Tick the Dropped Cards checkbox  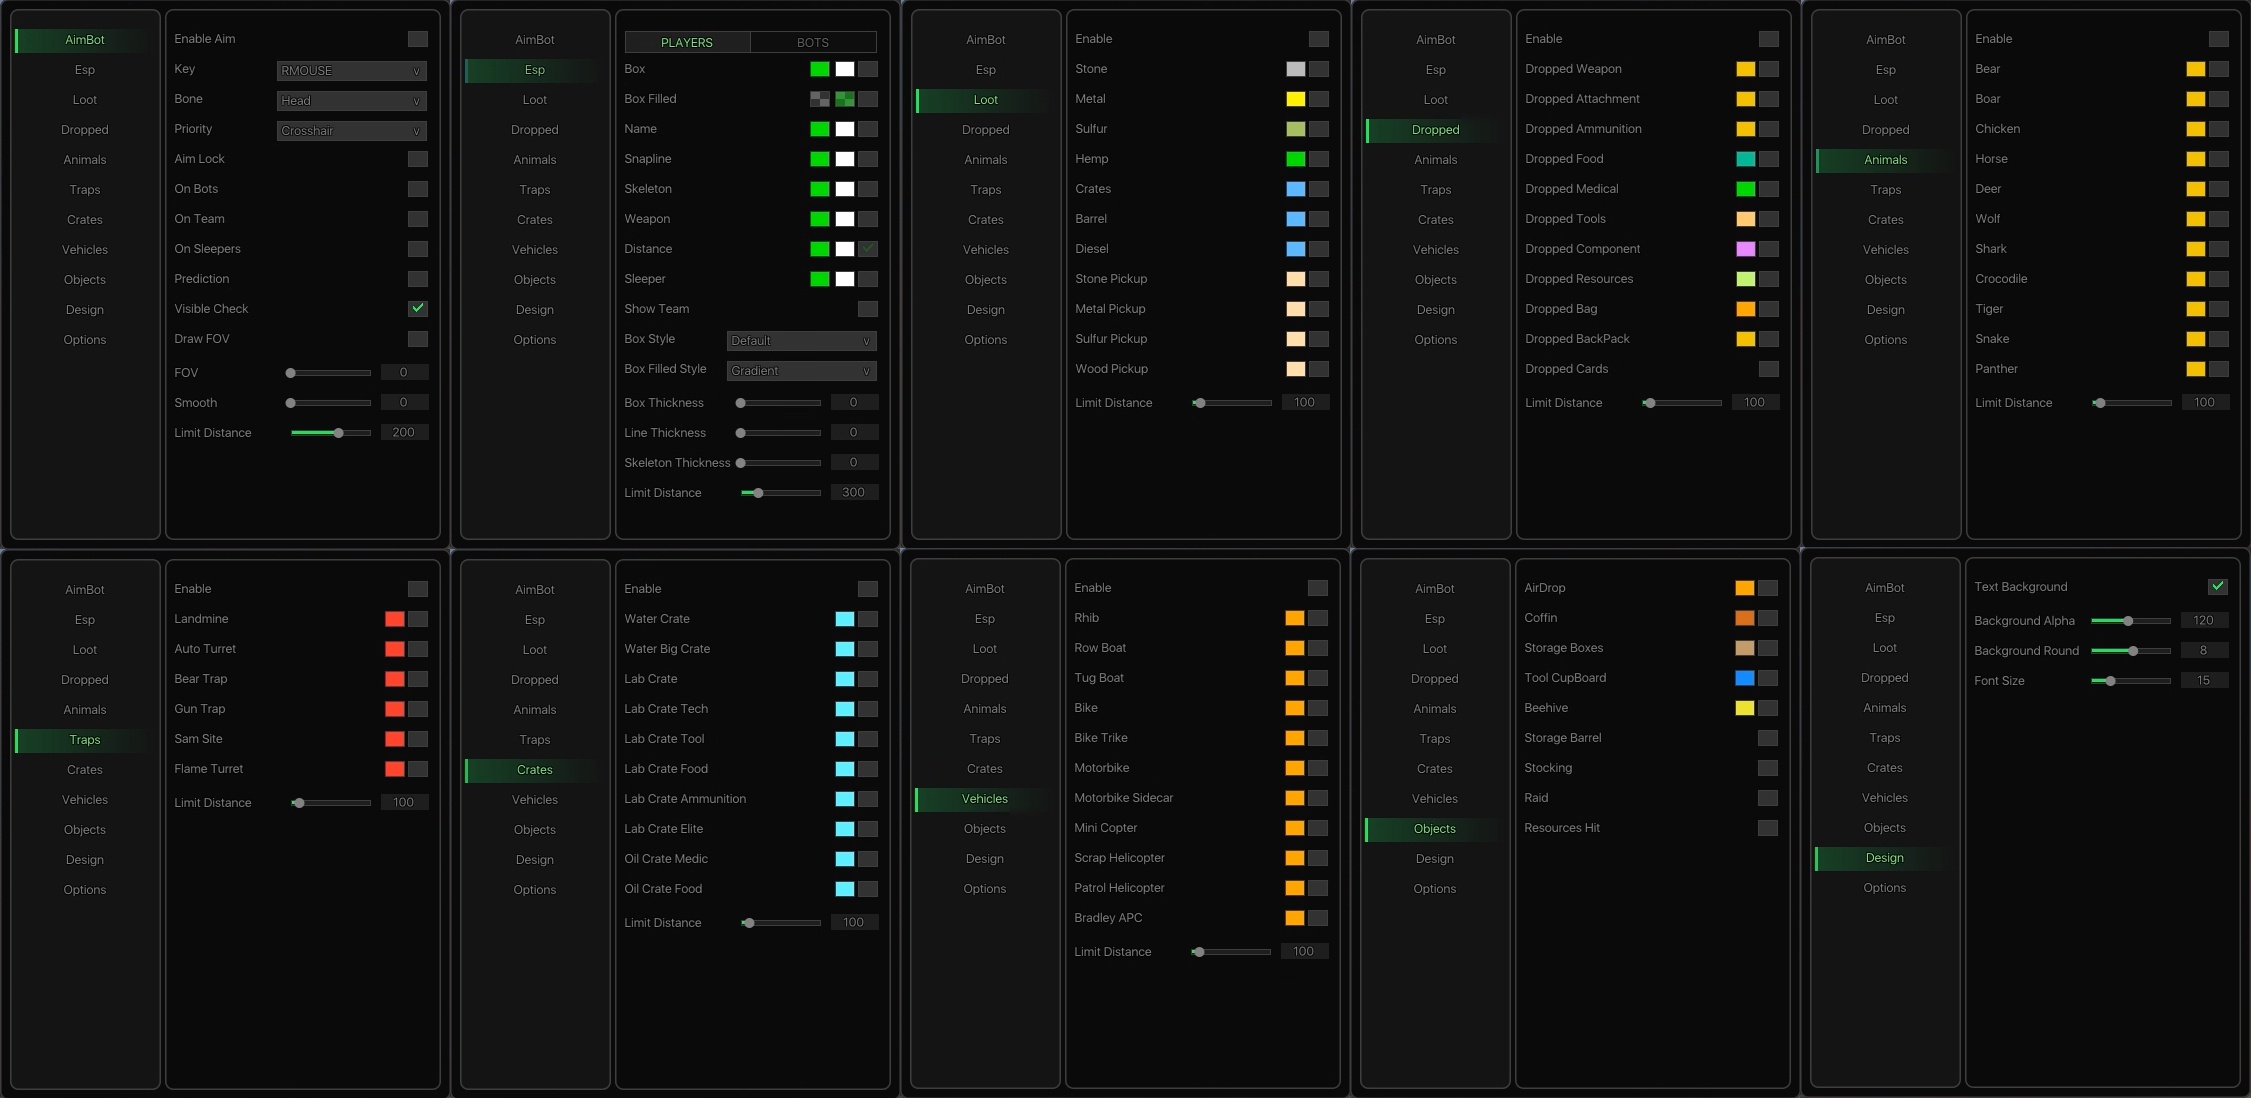coord(1769,369)
